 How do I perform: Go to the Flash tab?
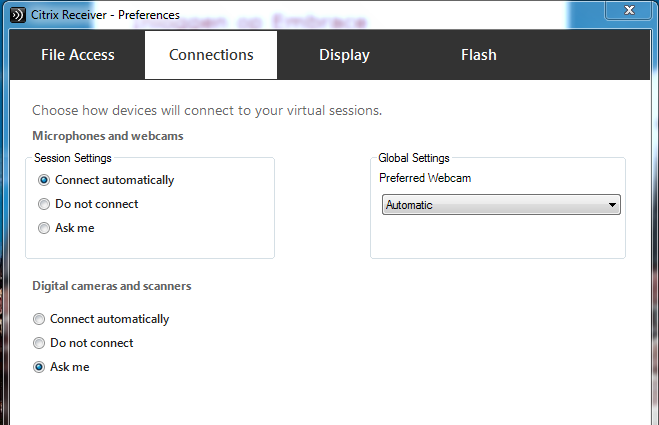click(x=478, y=55)
